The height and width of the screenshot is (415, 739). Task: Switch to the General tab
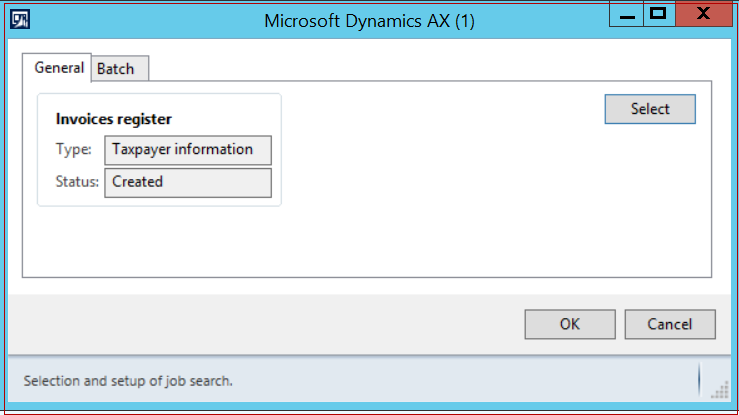57,68
